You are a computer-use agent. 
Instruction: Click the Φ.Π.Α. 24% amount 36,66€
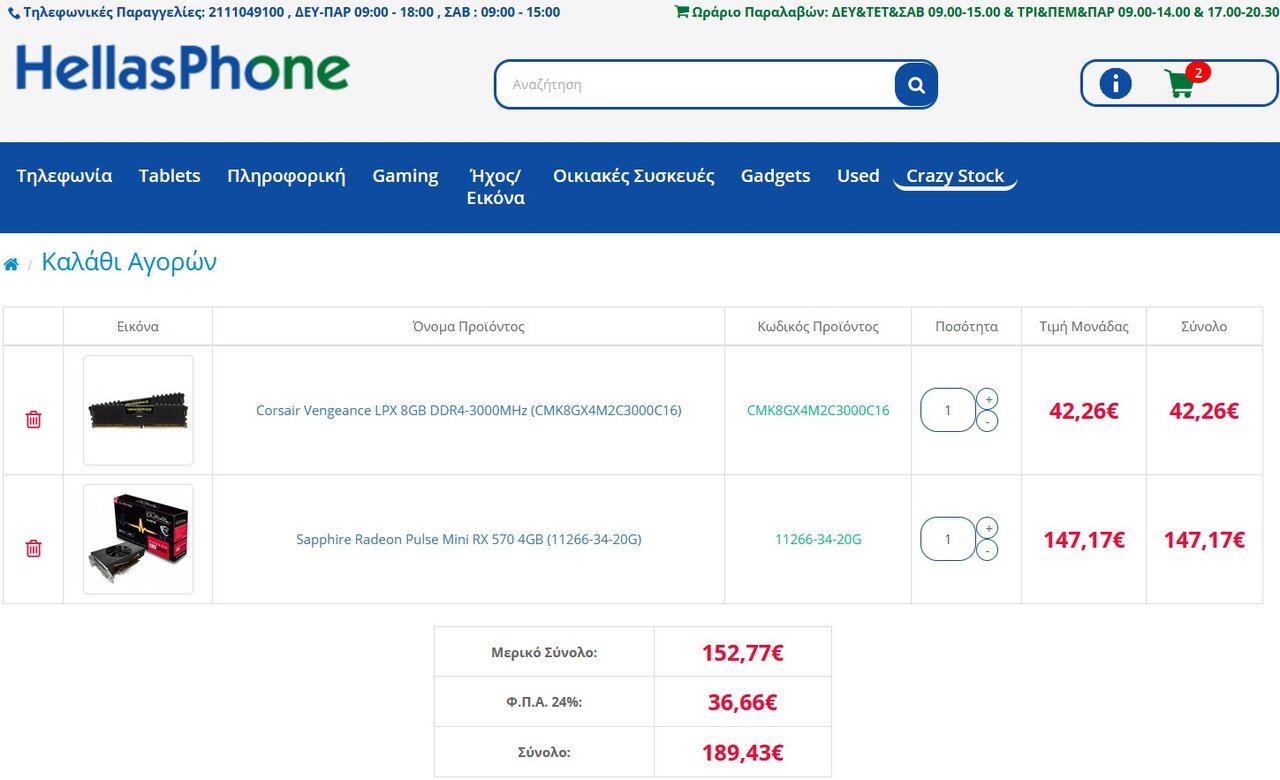(742, 702)
